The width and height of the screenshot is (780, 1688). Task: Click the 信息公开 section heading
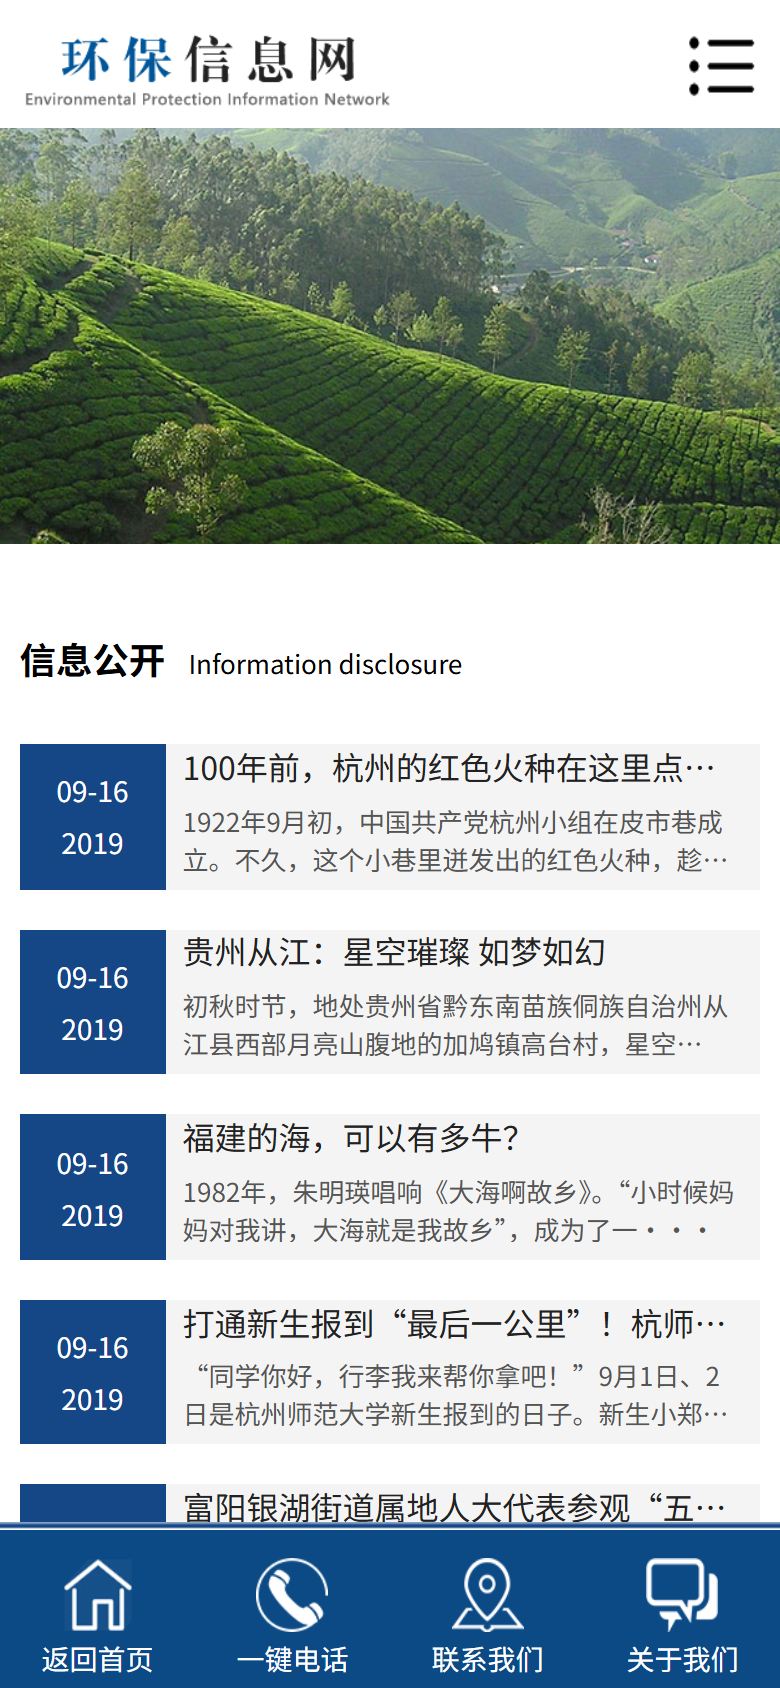[x=92, y=661]
